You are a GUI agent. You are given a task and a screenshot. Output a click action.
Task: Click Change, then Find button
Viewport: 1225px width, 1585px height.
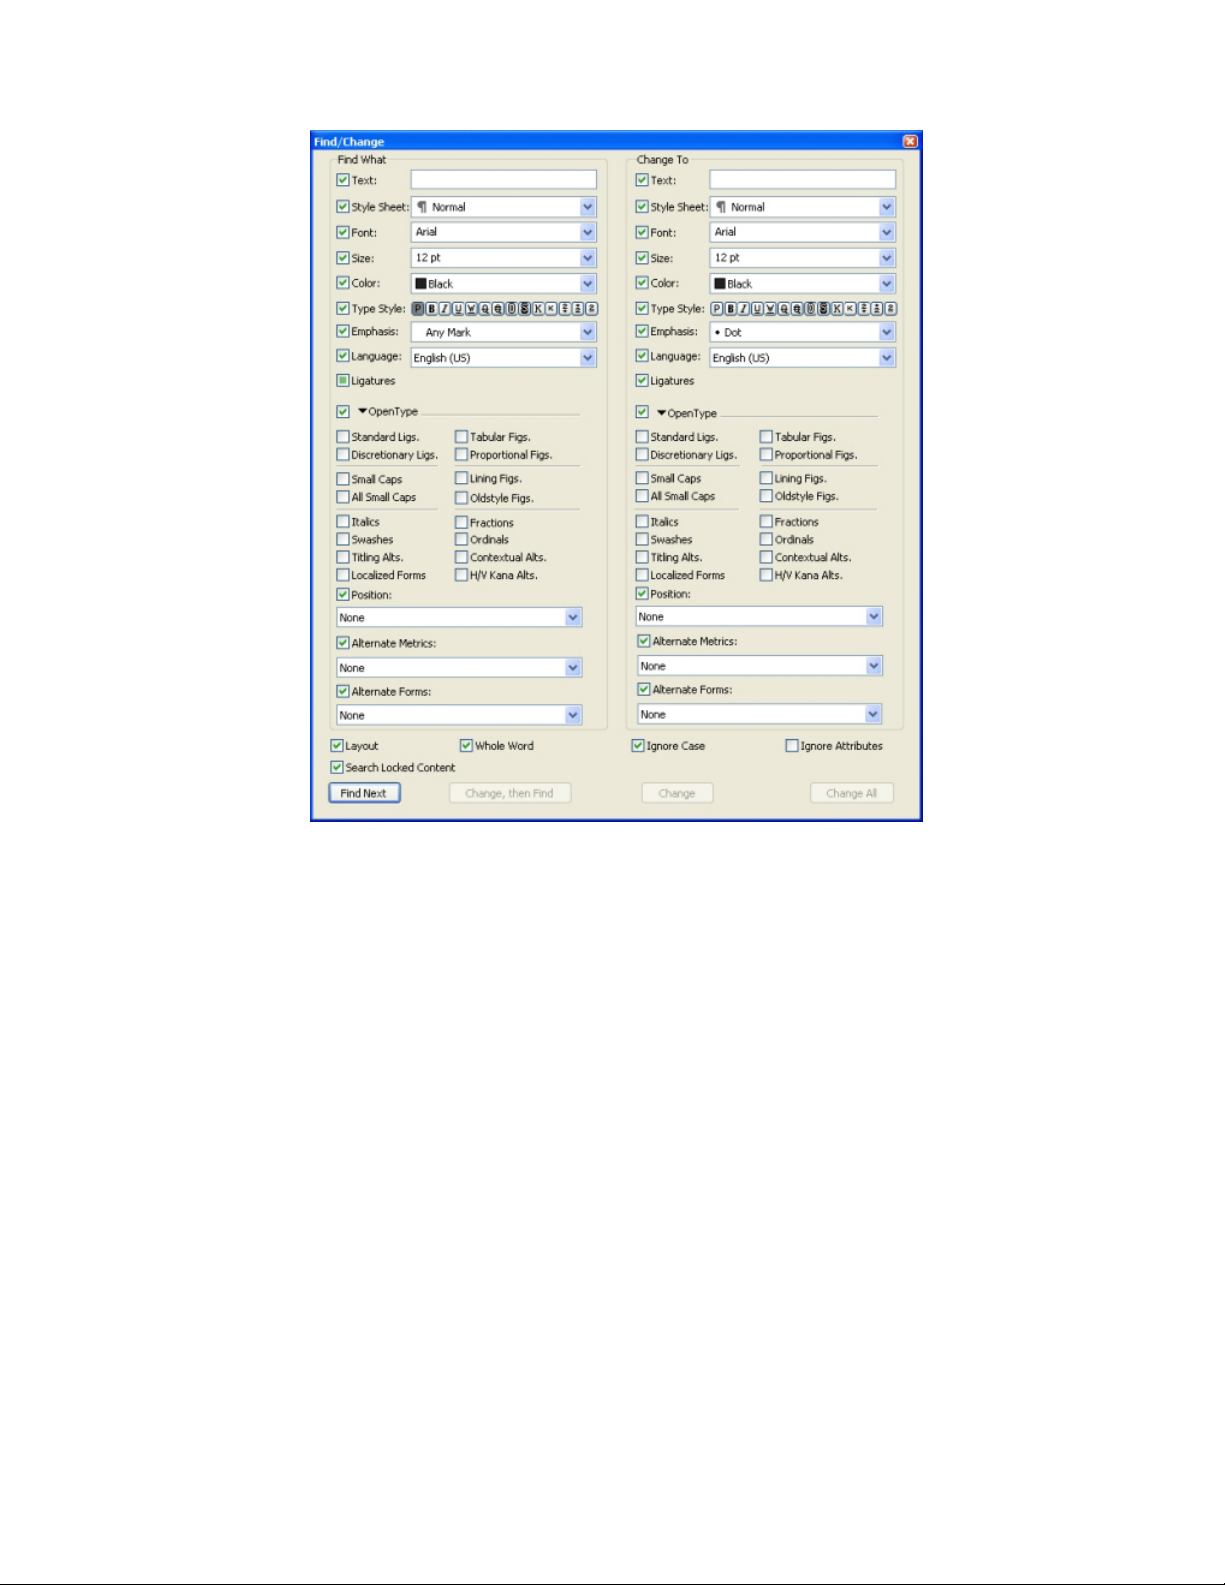coord(509,793)
